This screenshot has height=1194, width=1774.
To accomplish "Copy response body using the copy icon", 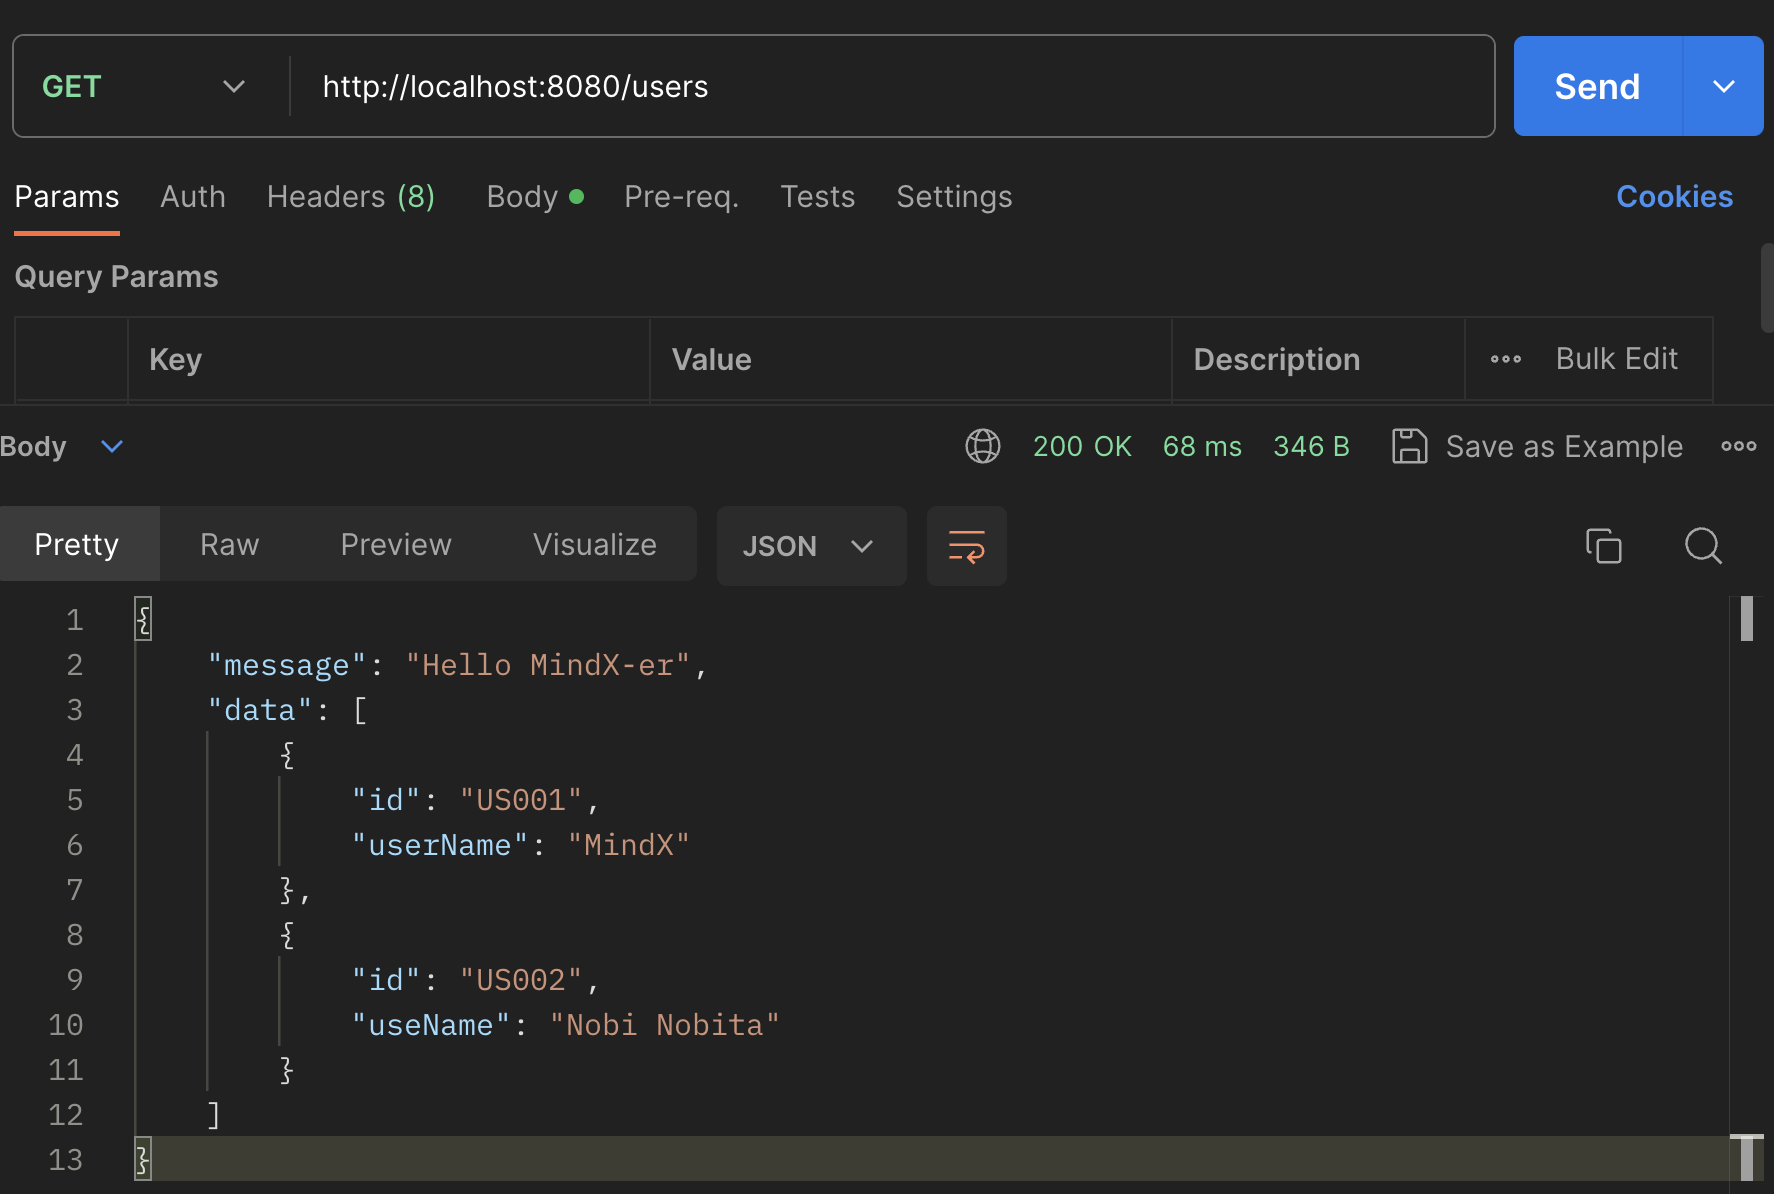I will 1603,546.
